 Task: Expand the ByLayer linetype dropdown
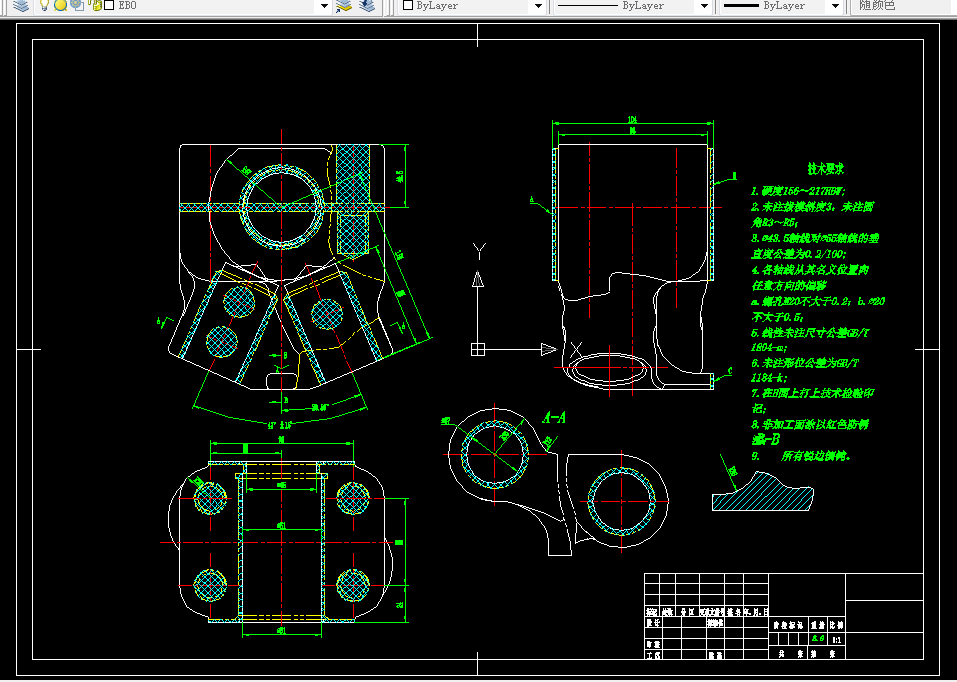pos(704,6)
